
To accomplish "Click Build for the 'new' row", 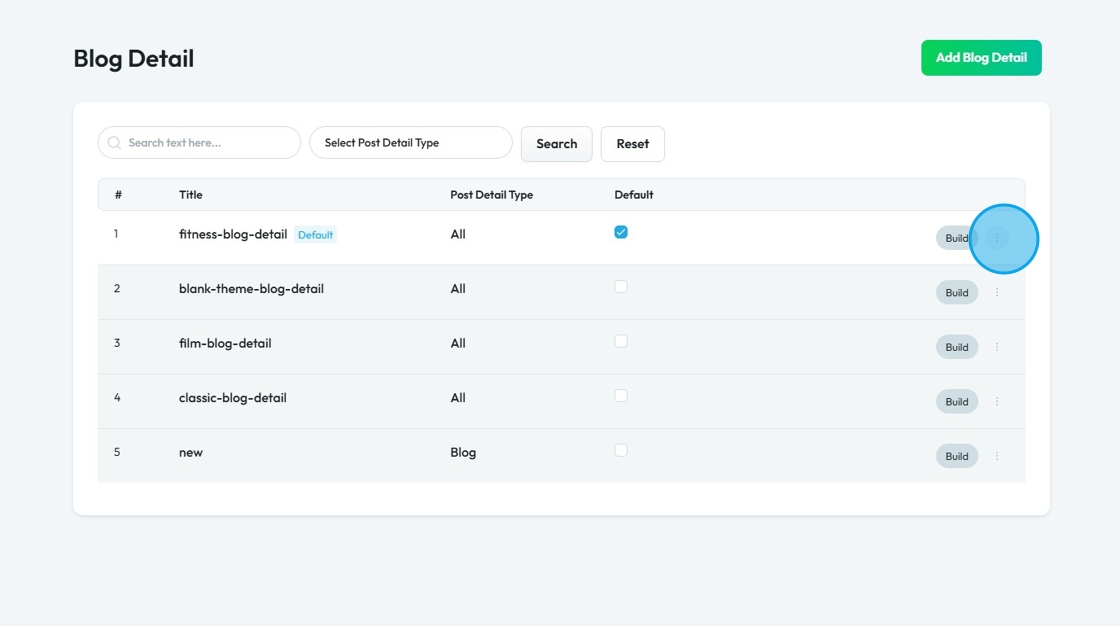I will point(956,456).
